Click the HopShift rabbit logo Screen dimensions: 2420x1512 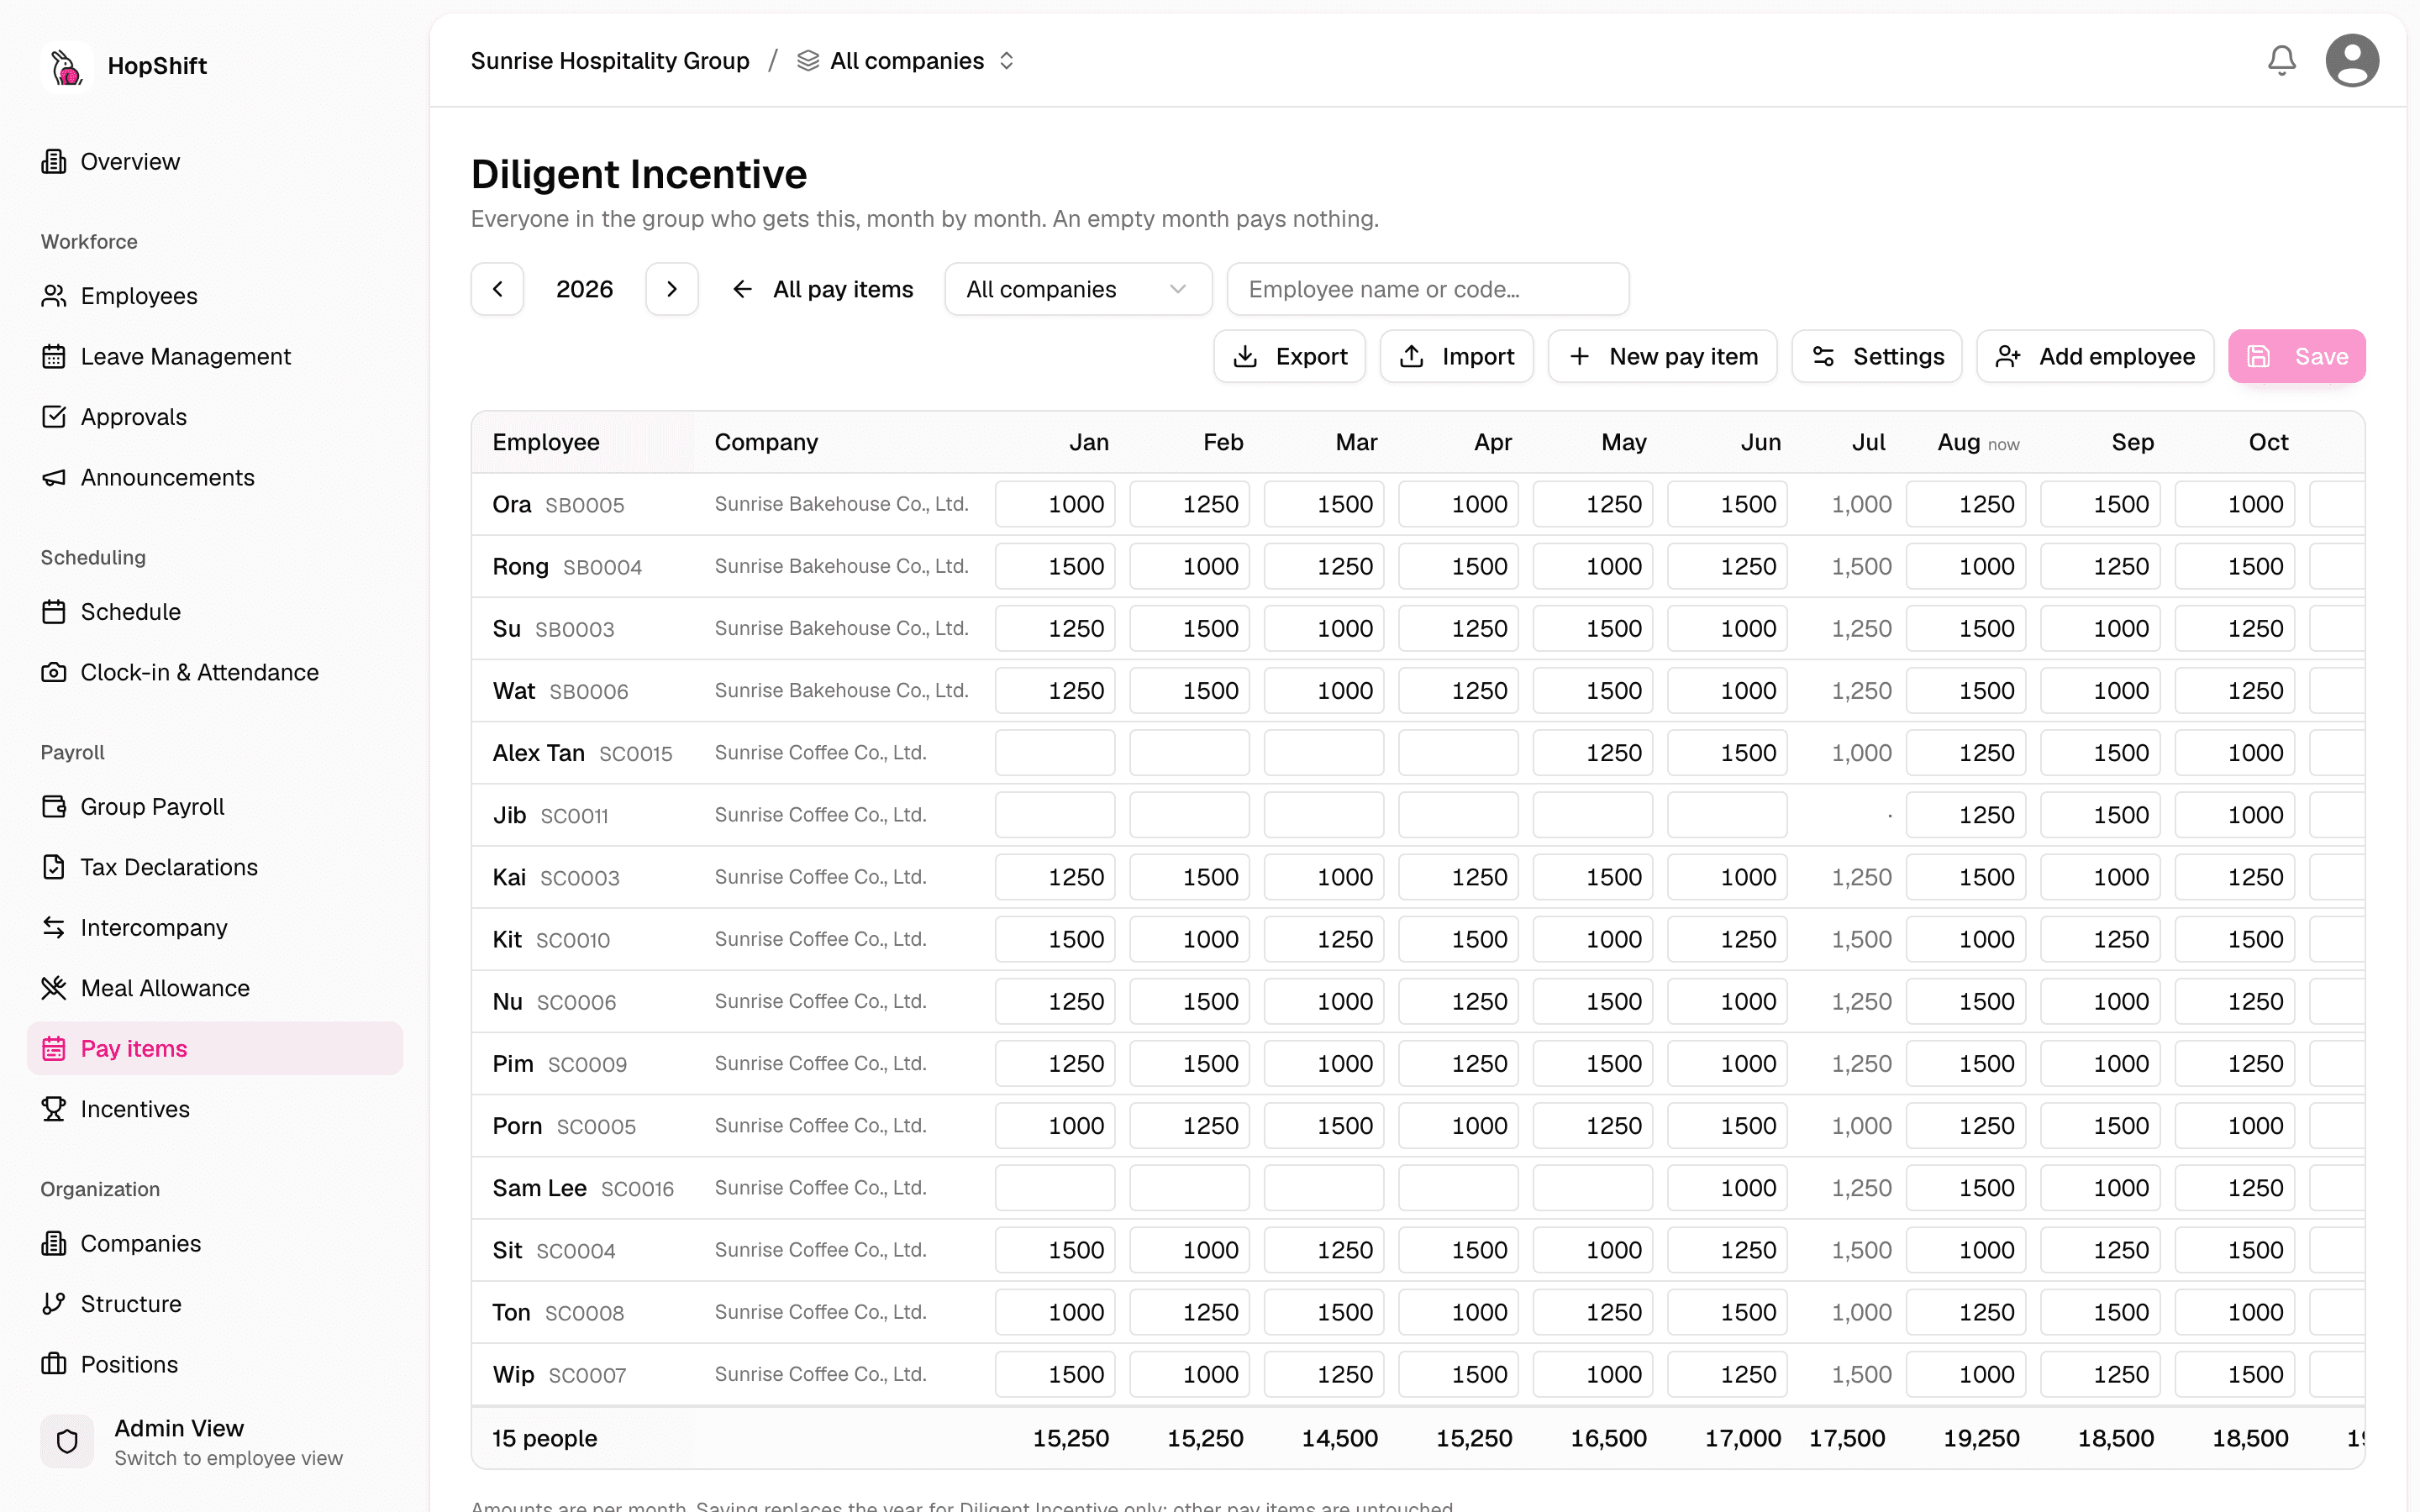coord(66,66)
